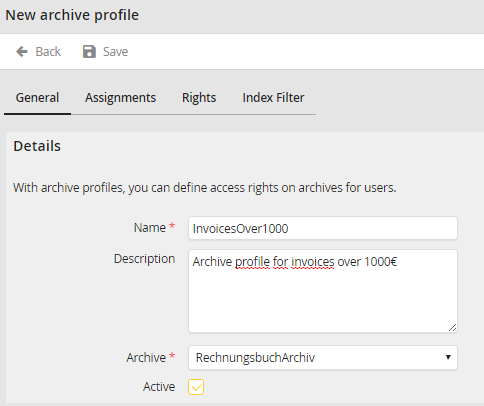
Task: Click the 'Details' section heading
Action: coord(37,146)
